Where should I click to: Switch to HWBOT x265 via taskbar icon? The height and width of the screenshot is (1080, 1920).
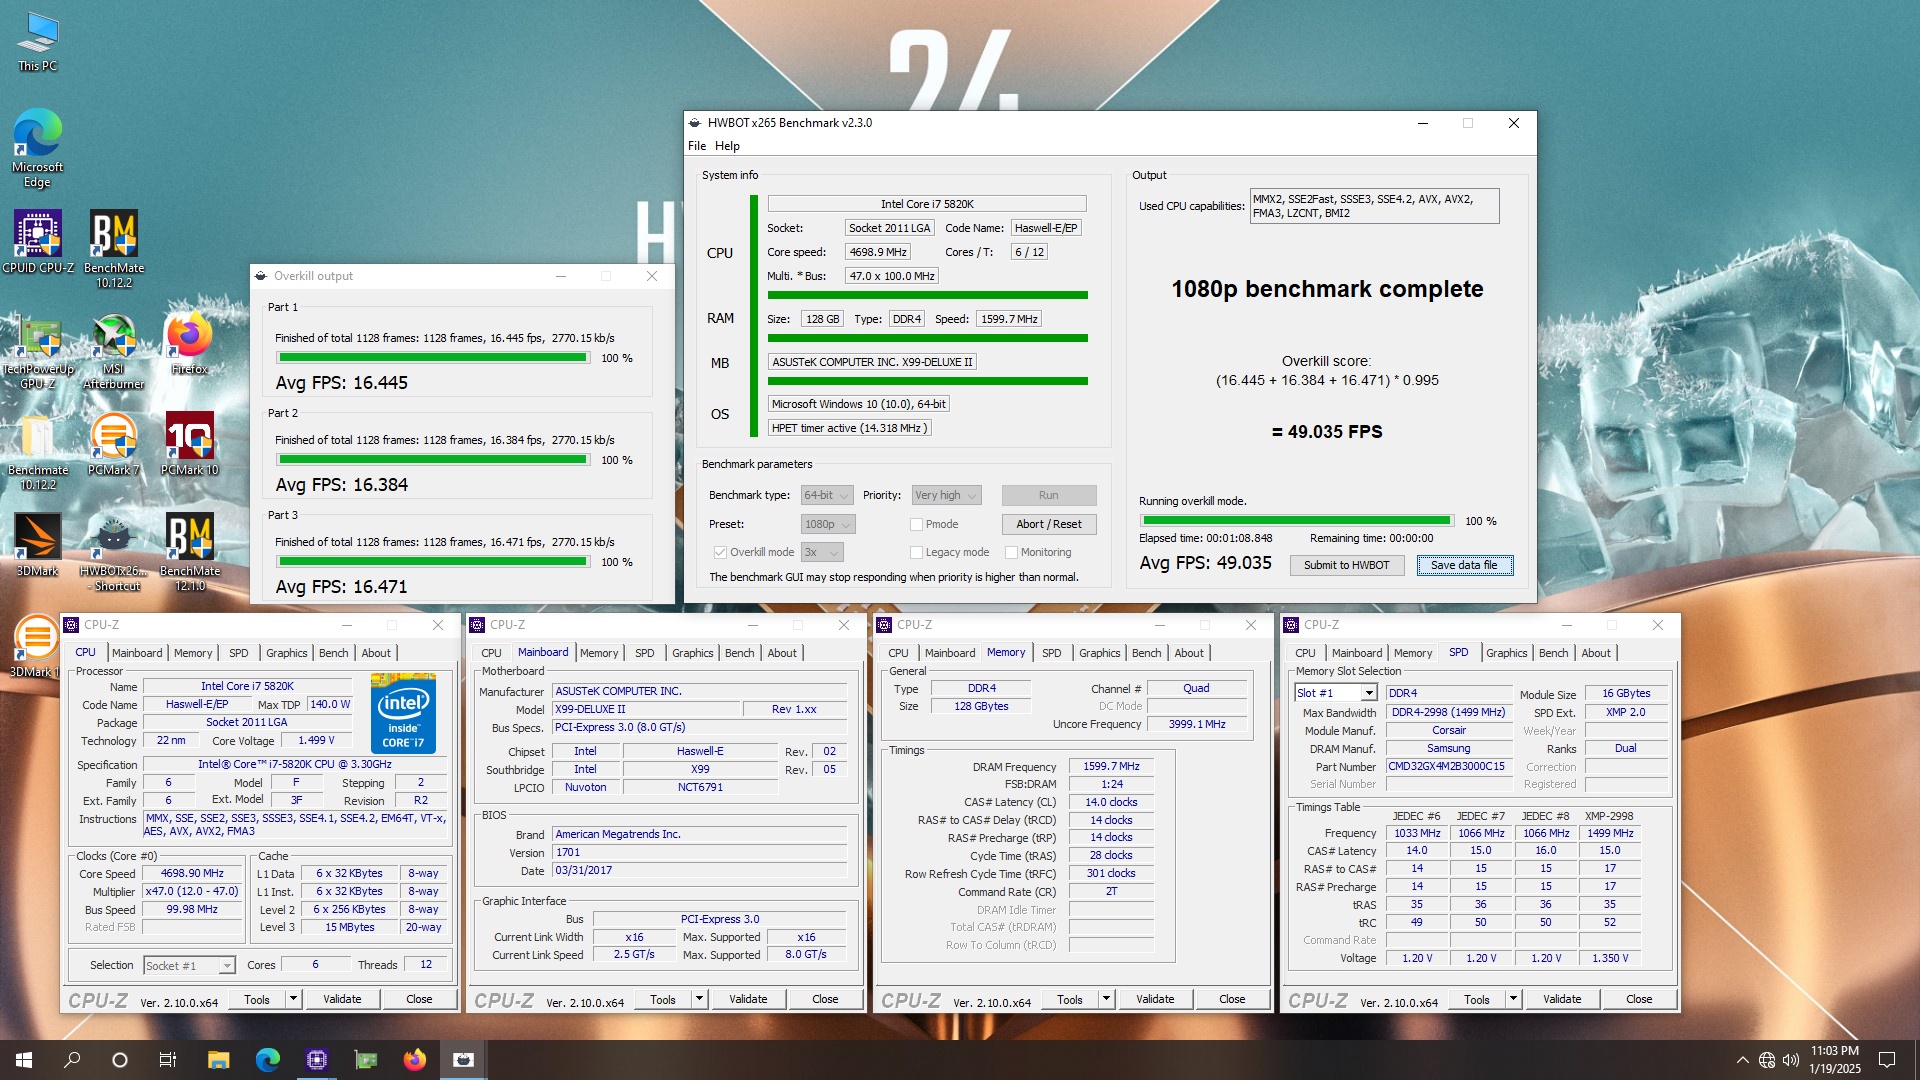(x=463, y=1060)
